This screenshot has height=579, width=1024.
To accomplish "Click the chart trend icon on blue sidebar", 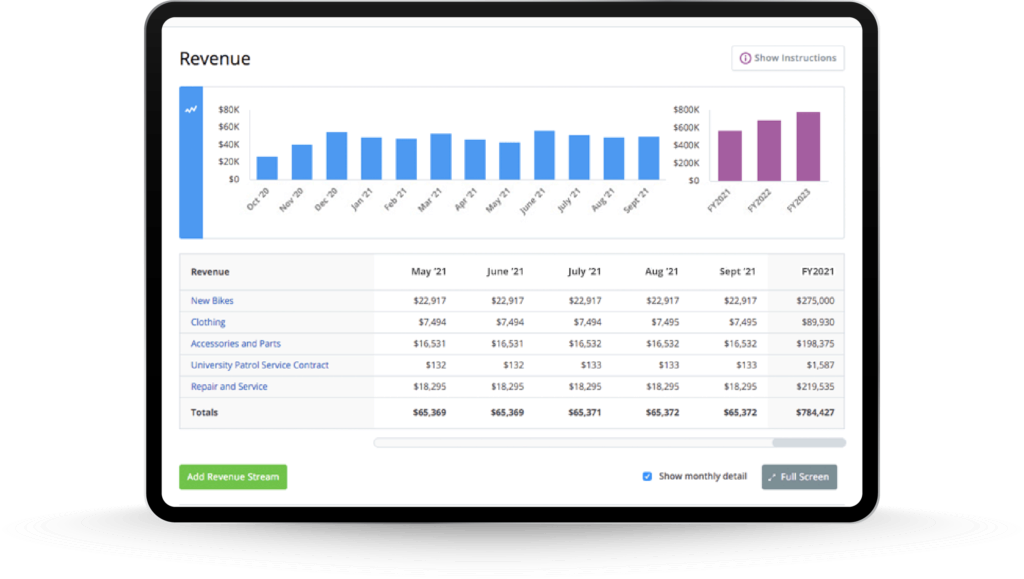I will [191, 110].
